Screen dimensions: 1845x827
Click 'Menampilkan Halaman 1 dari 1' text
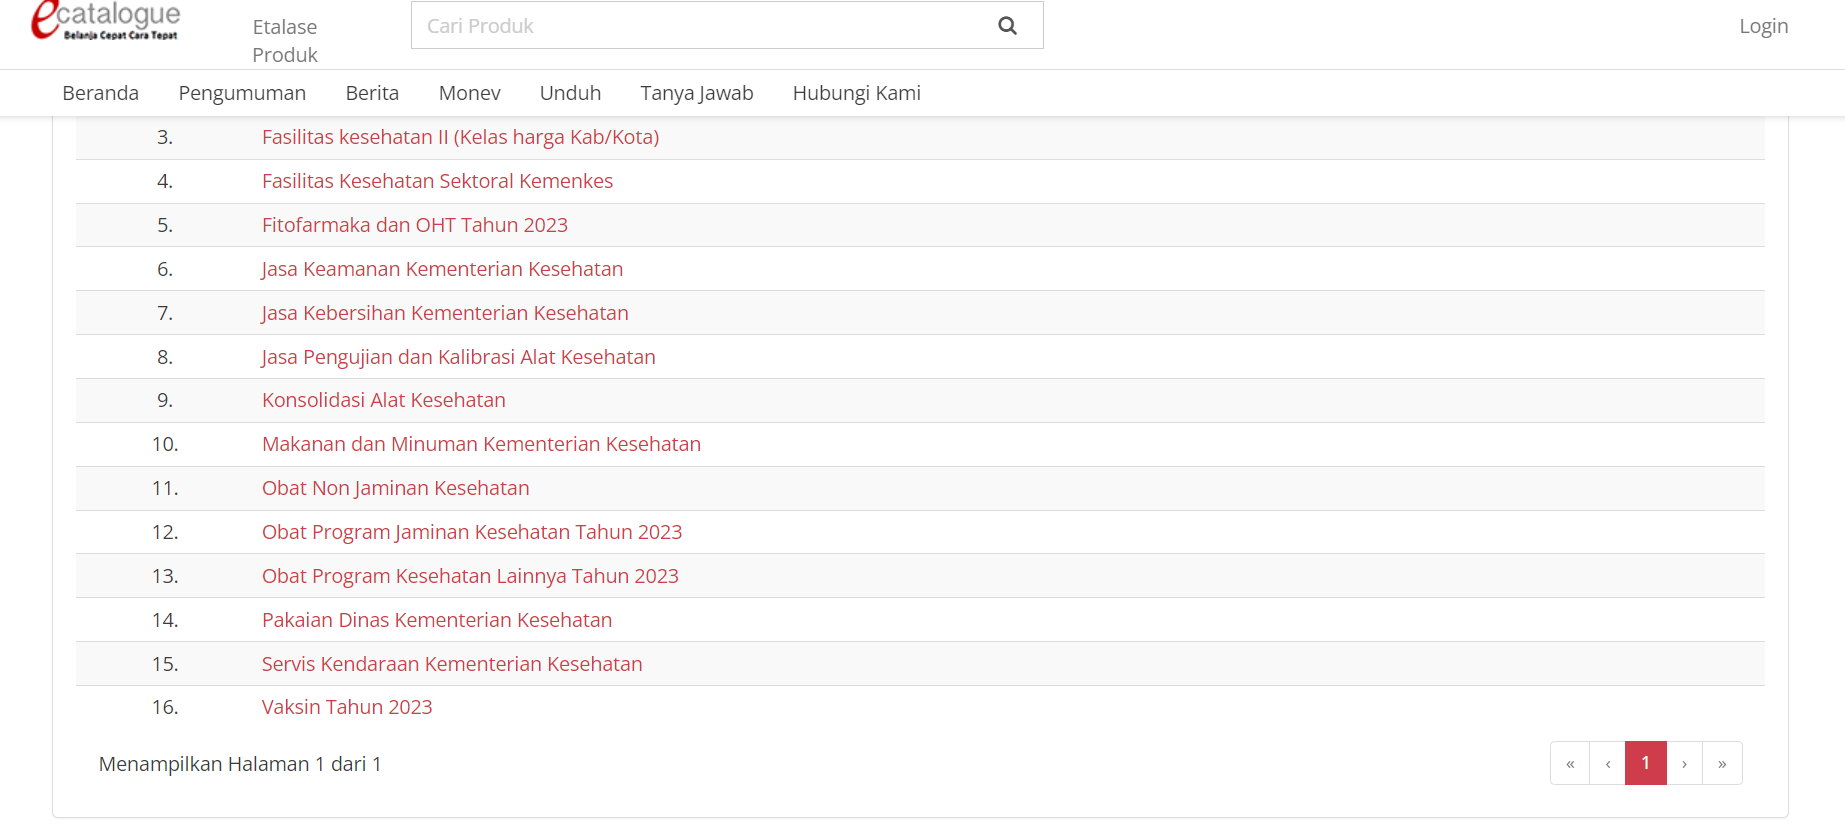(x=240, y=764)
